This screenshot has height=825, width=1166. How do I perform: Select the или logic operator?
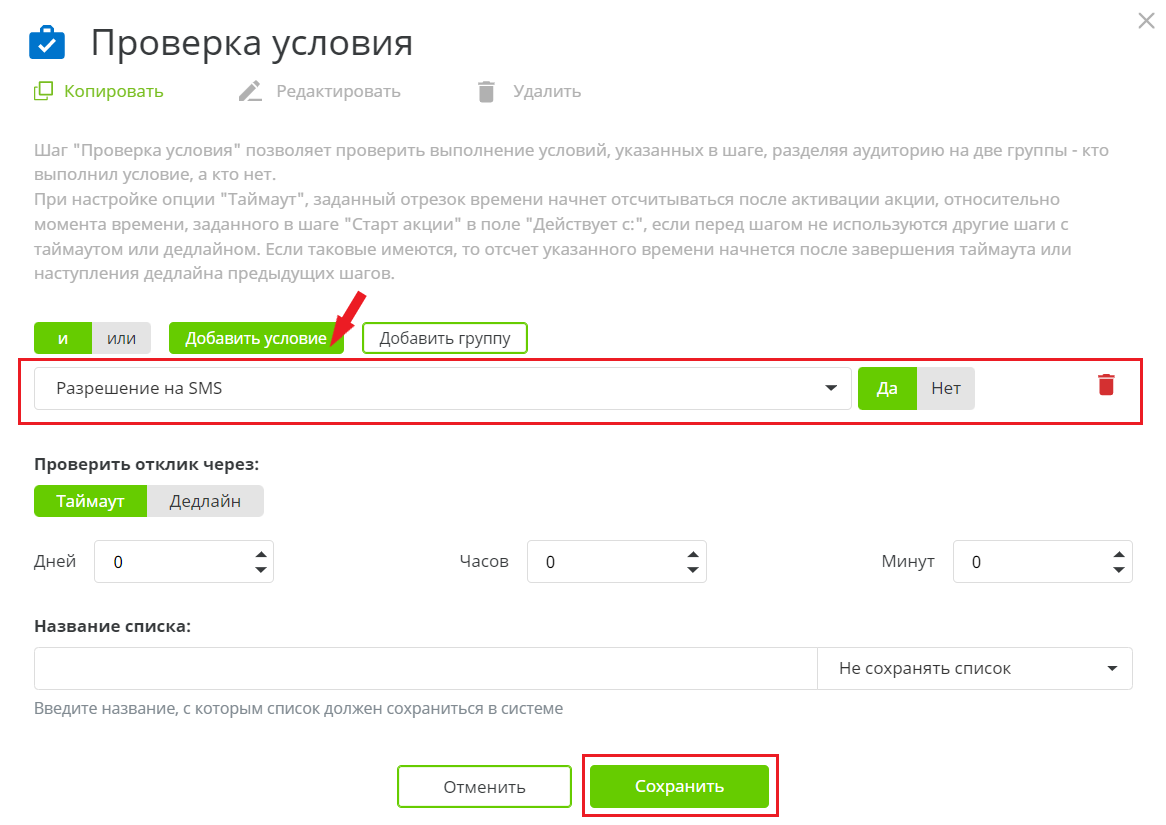click(x=121, y=338)
